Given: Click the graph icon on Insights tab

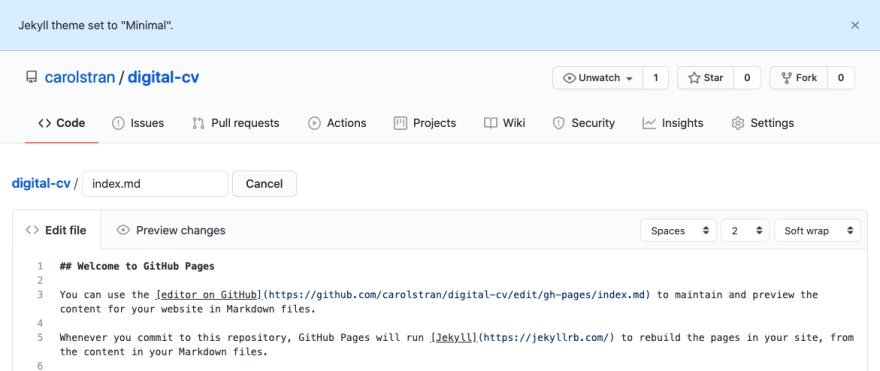Looking at the screenshot, I should pyautogui.click(x=649, y=123).
